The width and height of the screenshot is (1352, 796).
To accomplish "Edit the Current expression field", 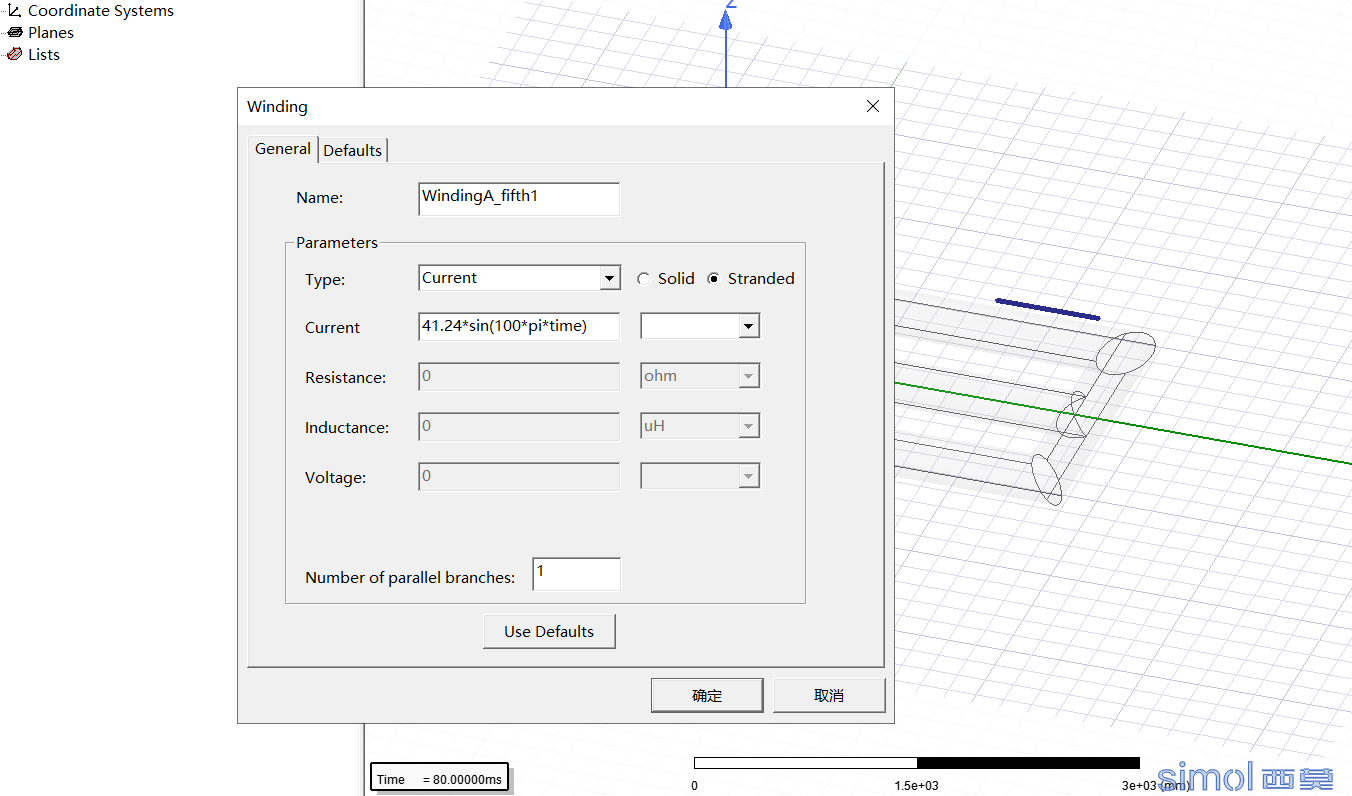I will coord(519,327).
